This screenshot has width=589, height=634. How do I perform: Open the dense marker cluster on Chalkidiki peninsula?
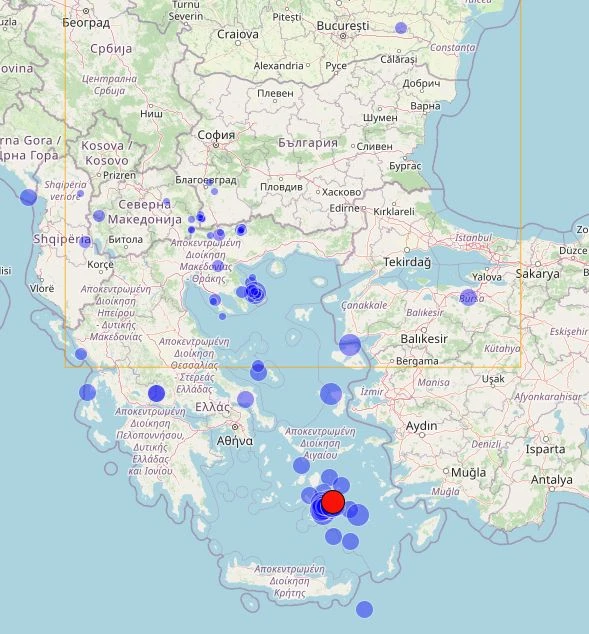coord(255,292)
